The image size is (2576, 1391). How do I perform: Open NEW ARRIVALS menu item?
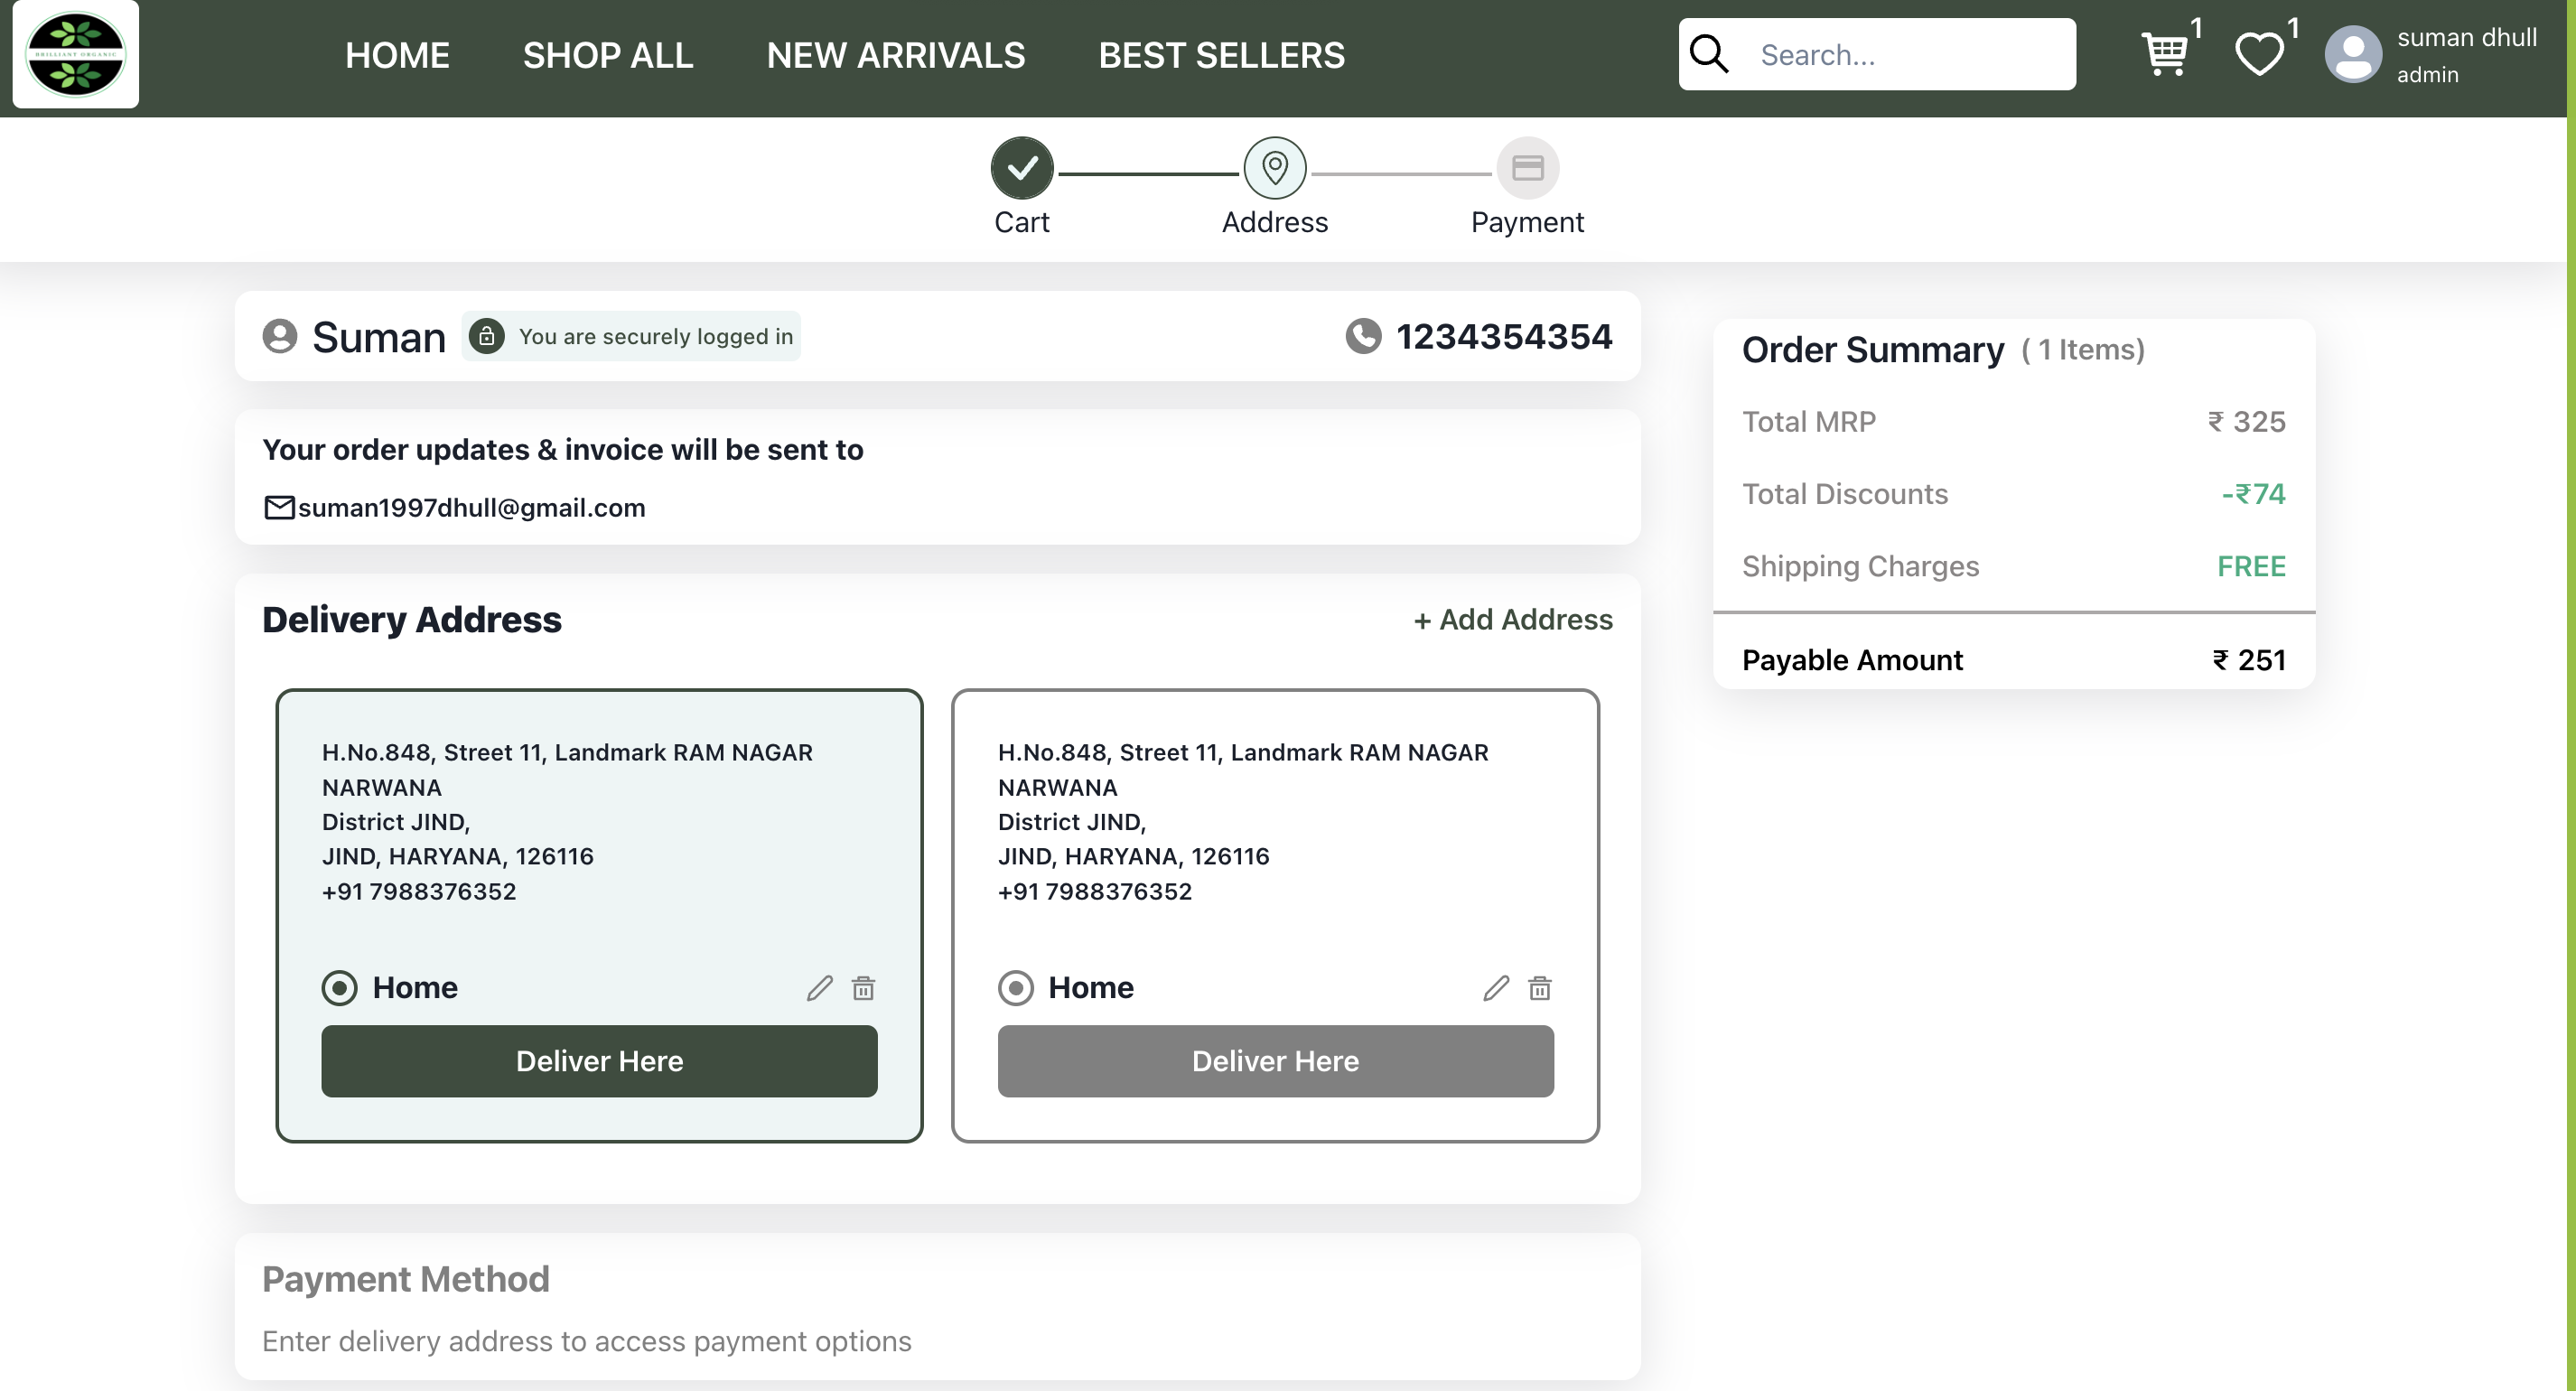pyautogui.click(x=896, y=53)
